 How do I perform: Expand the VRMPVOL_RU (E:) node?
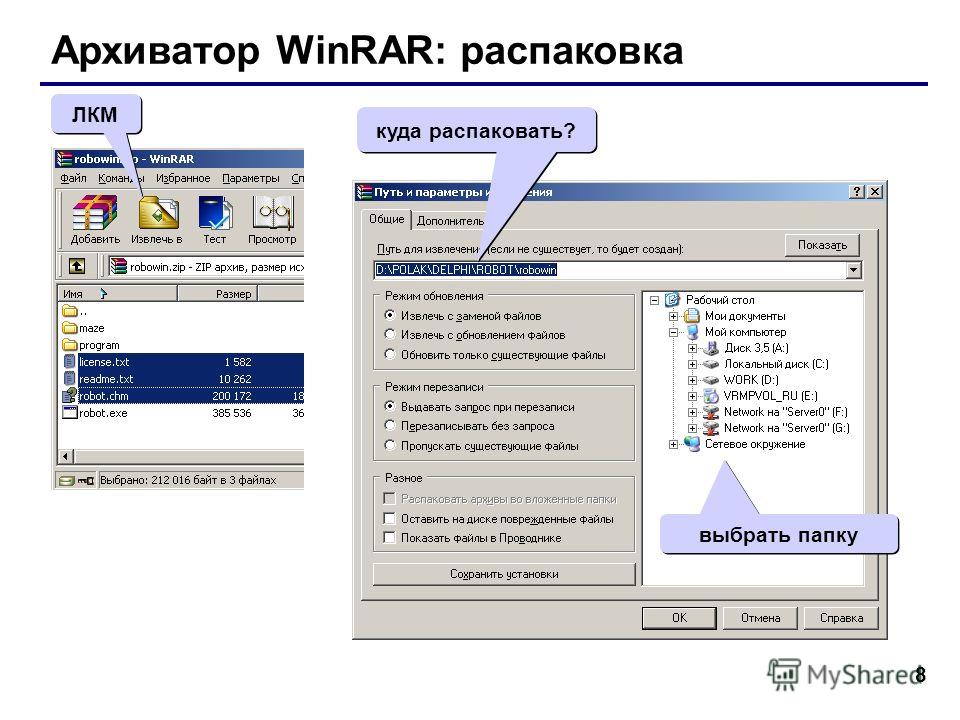tap(692, 396)
